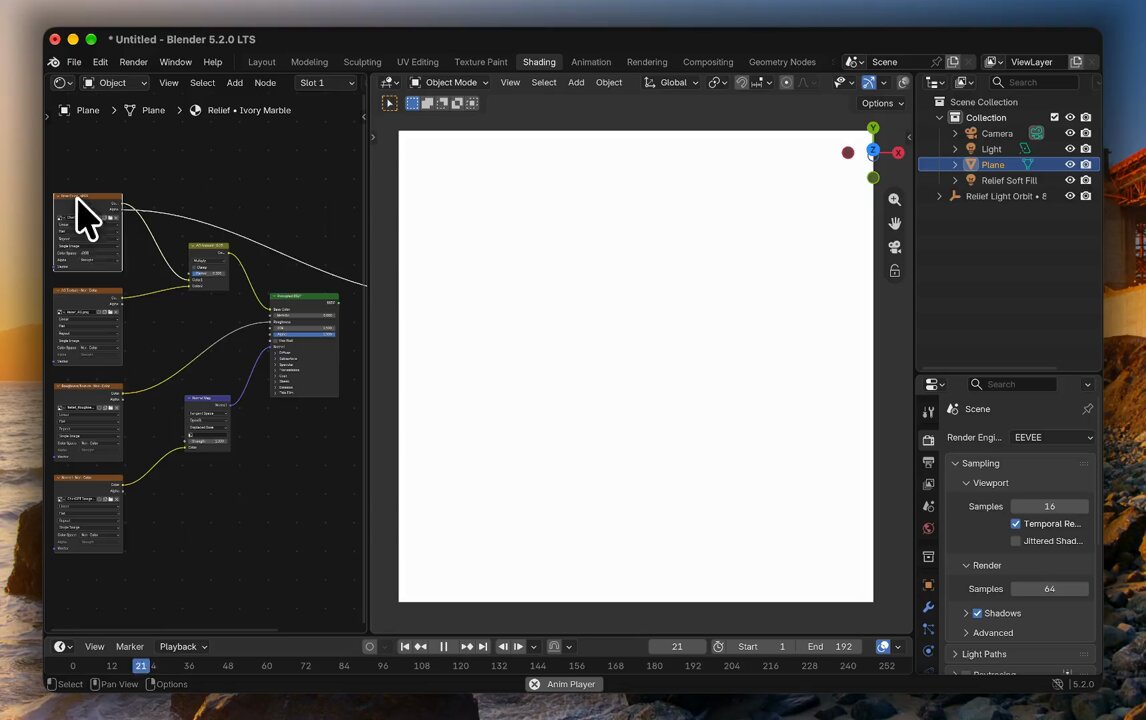
Task: Click the Blender logo icon in menu bar
Action: [54, 62]
